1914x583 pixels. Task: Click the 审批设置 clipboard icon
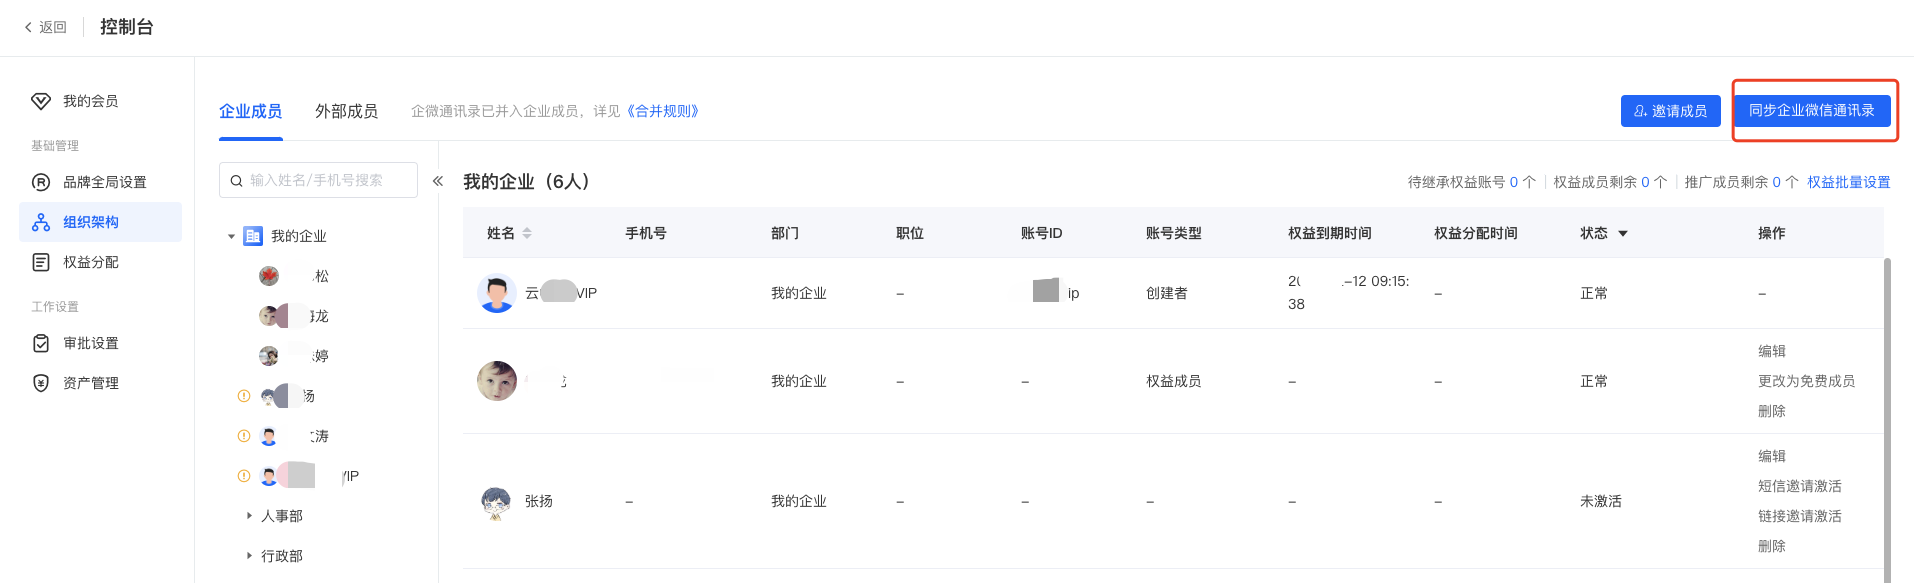[41, 343]
